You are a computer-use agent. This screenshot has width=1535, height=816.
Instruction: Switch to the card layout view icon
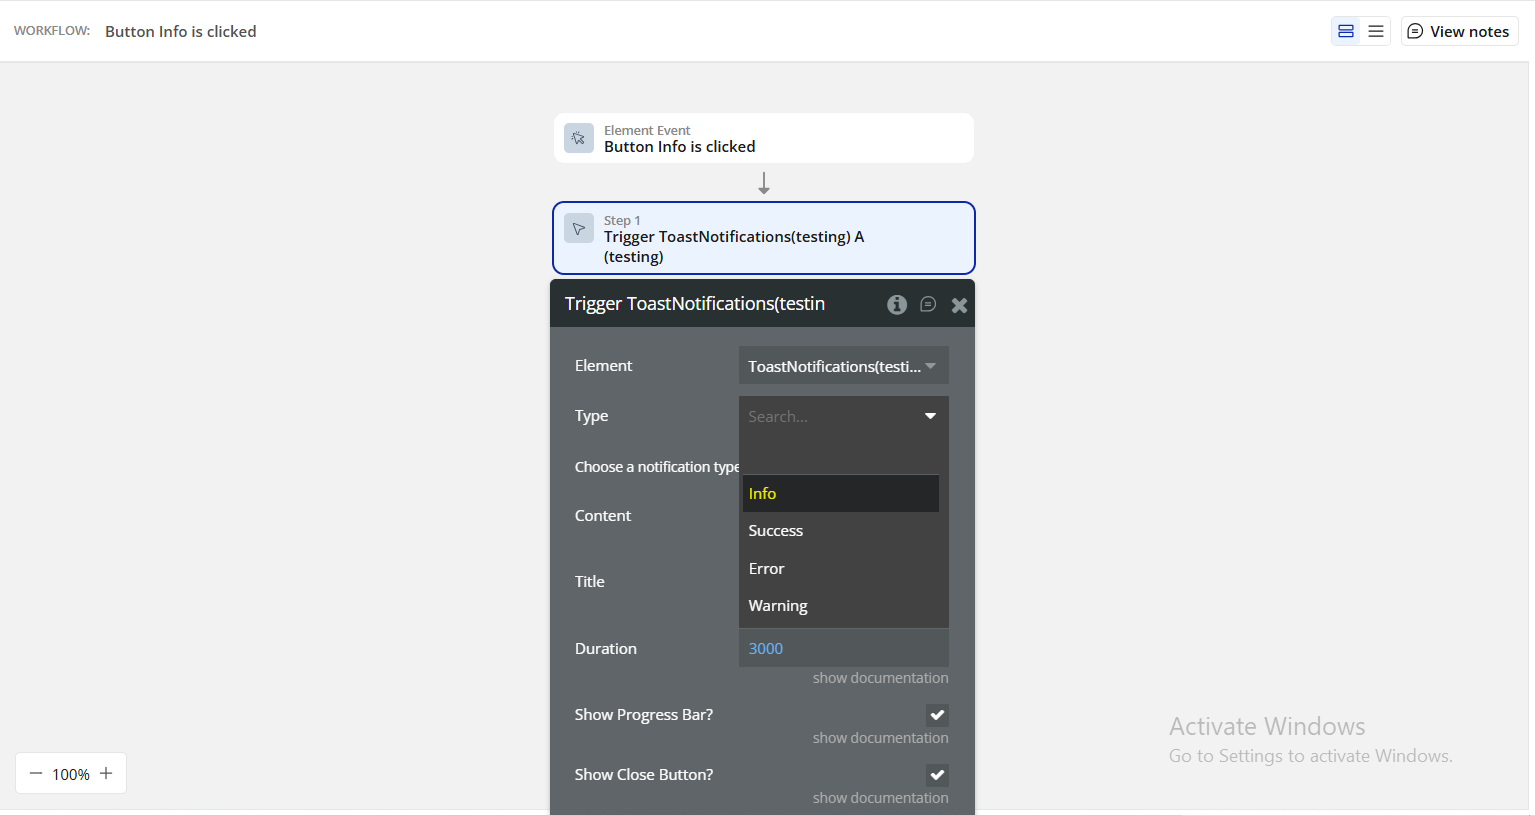[1346, 32]
